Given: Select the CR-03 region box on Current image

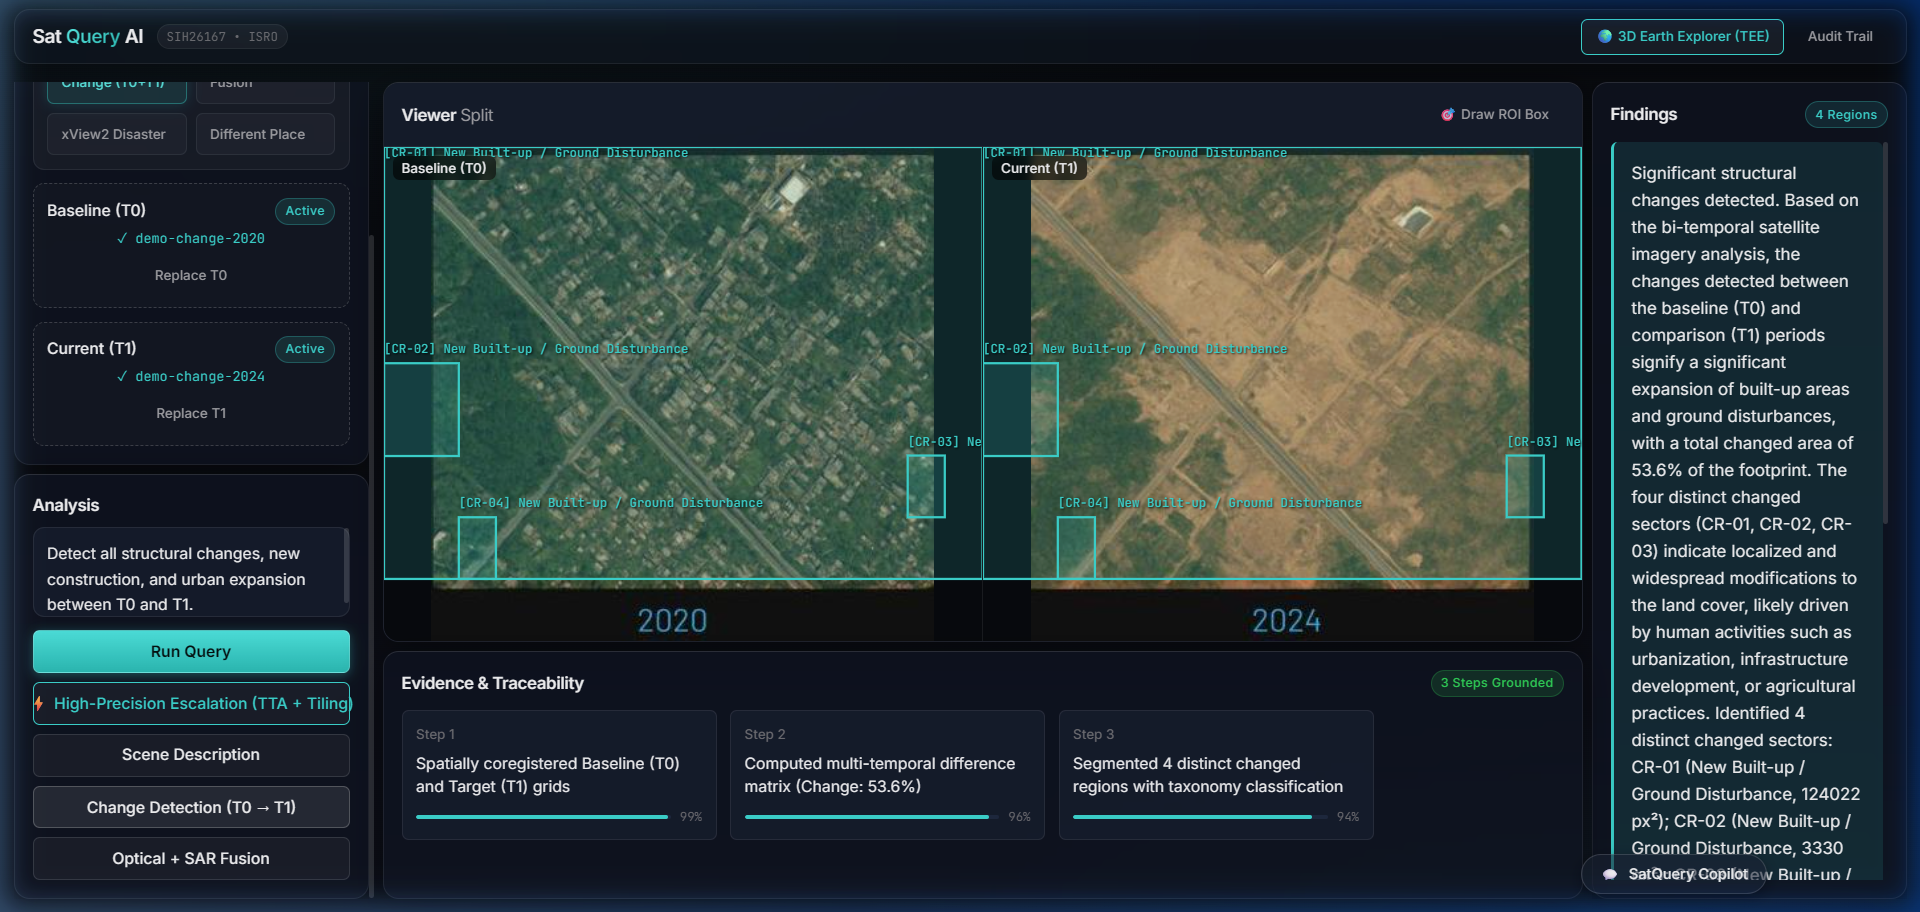Looking at the screenshot, I should (x=1525, y=487).
